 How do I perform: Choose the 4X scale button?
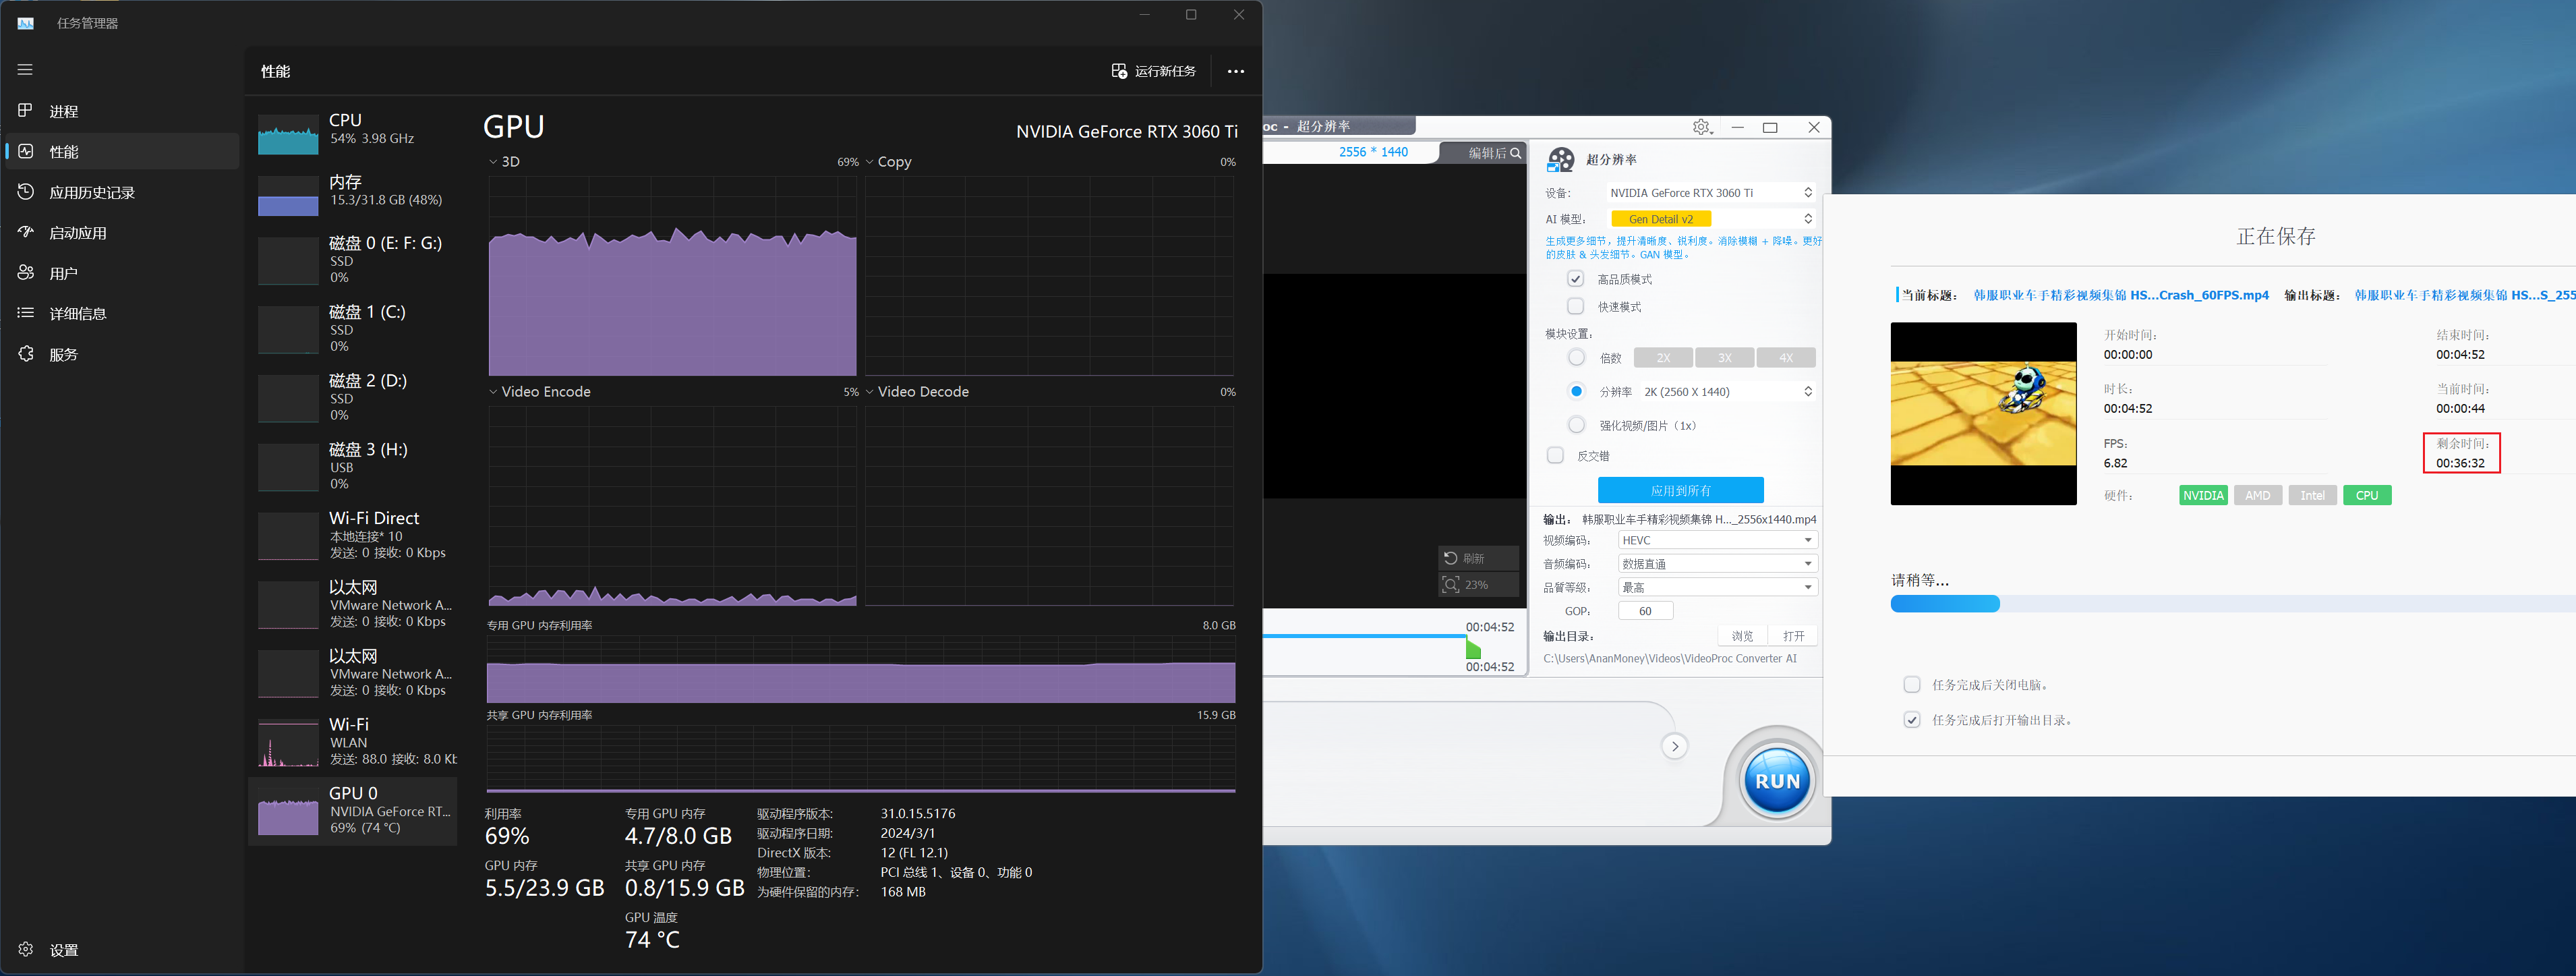pyautogui.click(x=1786, y=358)
